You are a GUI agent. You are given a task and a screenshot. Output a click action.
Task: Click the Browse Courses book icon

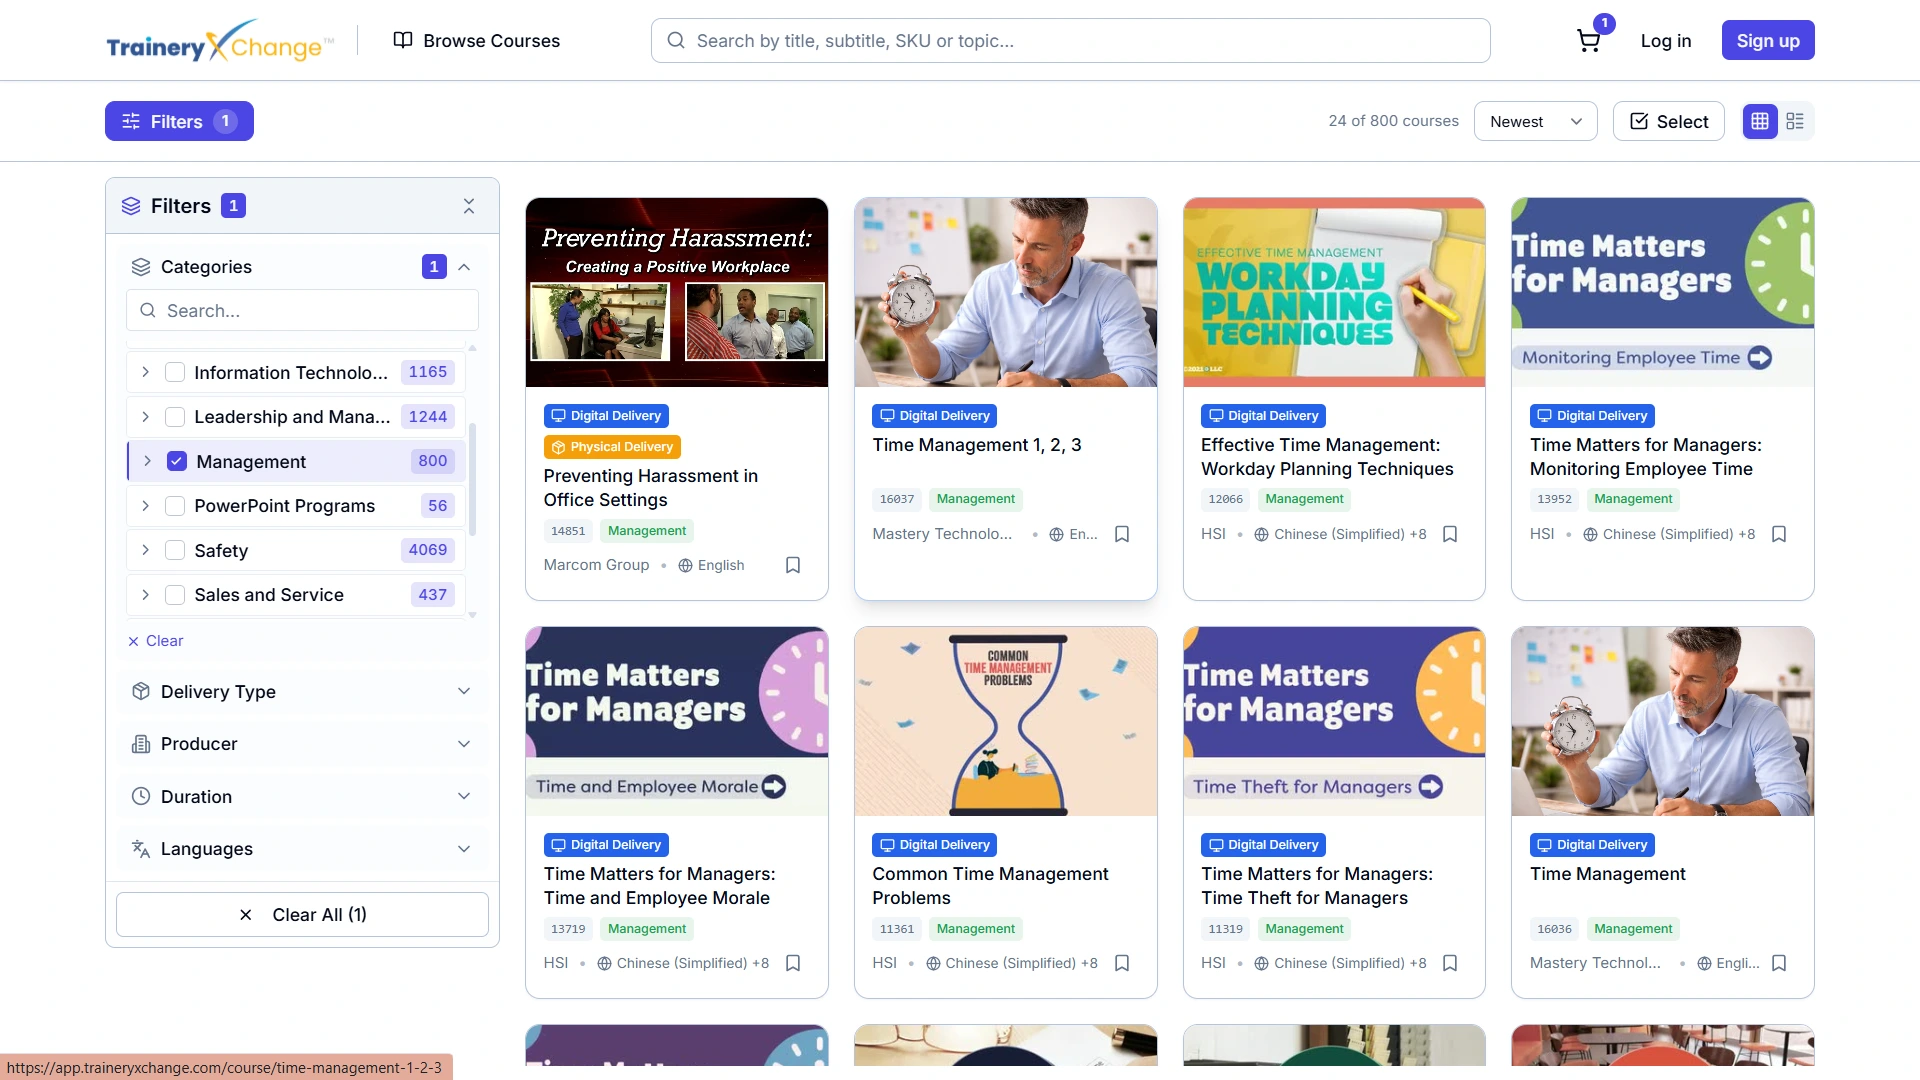point(403,40)
